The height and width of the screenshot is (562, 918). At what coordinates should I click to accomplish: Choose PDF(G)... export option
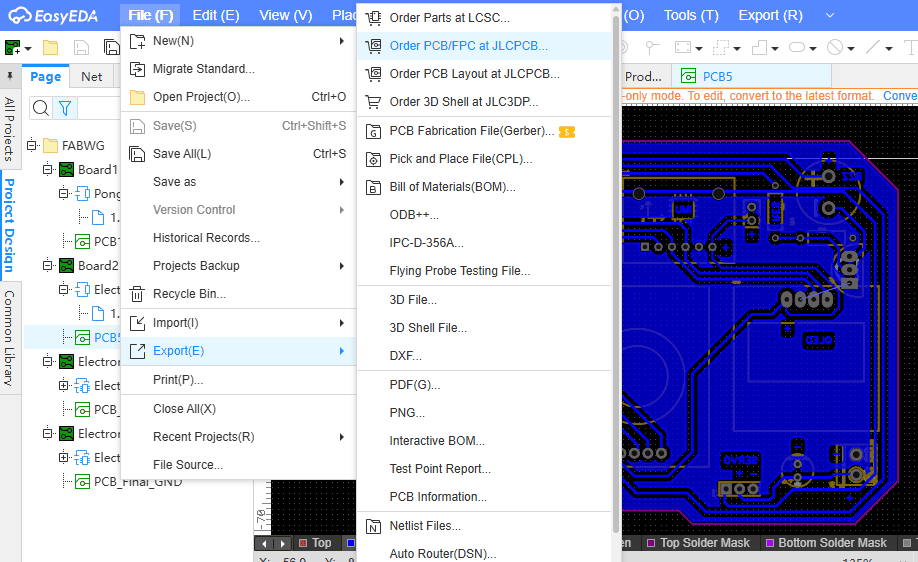tap(484, 385)
